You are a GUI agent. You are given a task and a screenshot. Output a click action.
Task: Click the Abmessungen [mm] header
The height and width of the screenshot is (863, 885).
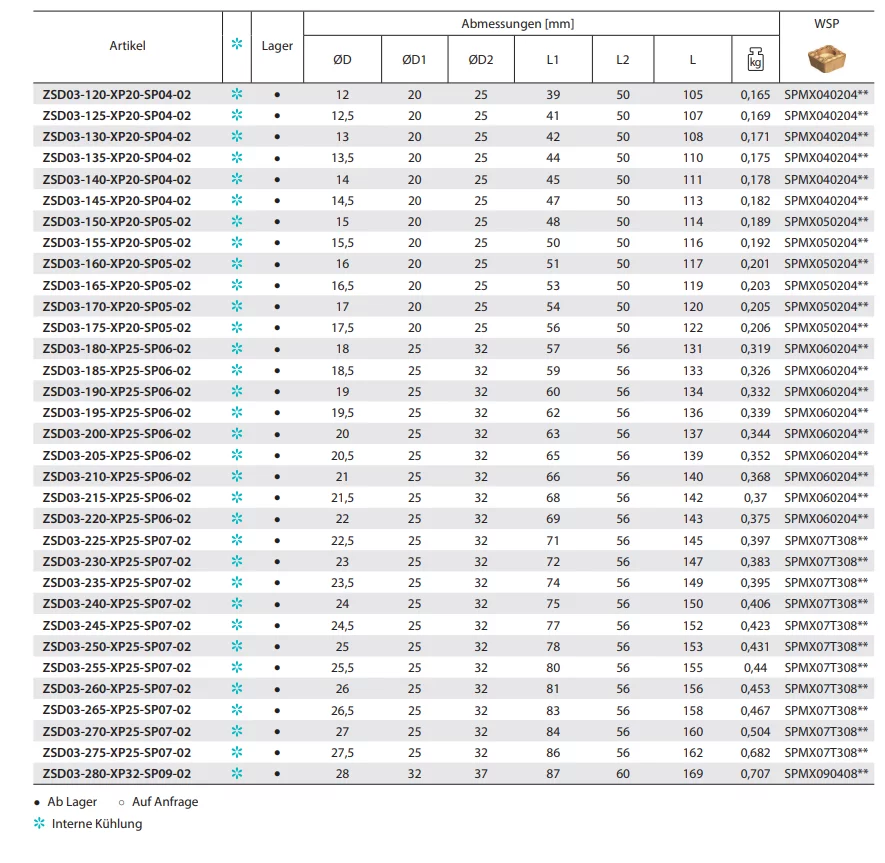click(x=517, y=23)
